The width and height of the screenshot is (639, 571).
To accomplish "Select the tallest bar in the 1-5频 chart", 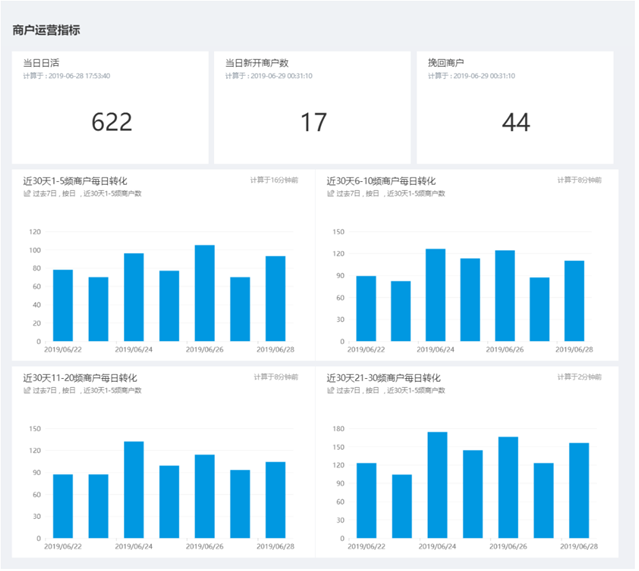I will click(x=204, y=293).
